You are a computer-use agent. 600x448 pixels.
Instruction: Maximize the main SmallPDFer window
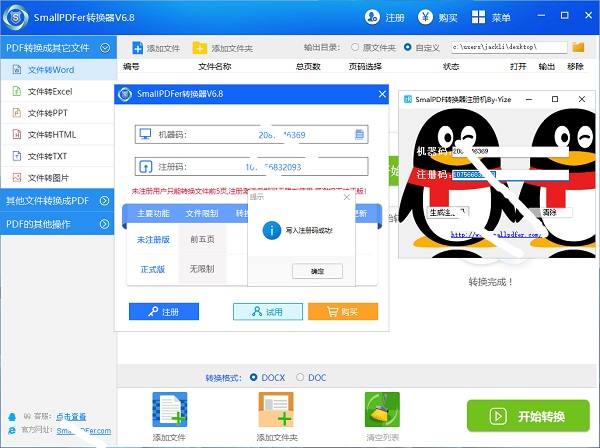564,15
